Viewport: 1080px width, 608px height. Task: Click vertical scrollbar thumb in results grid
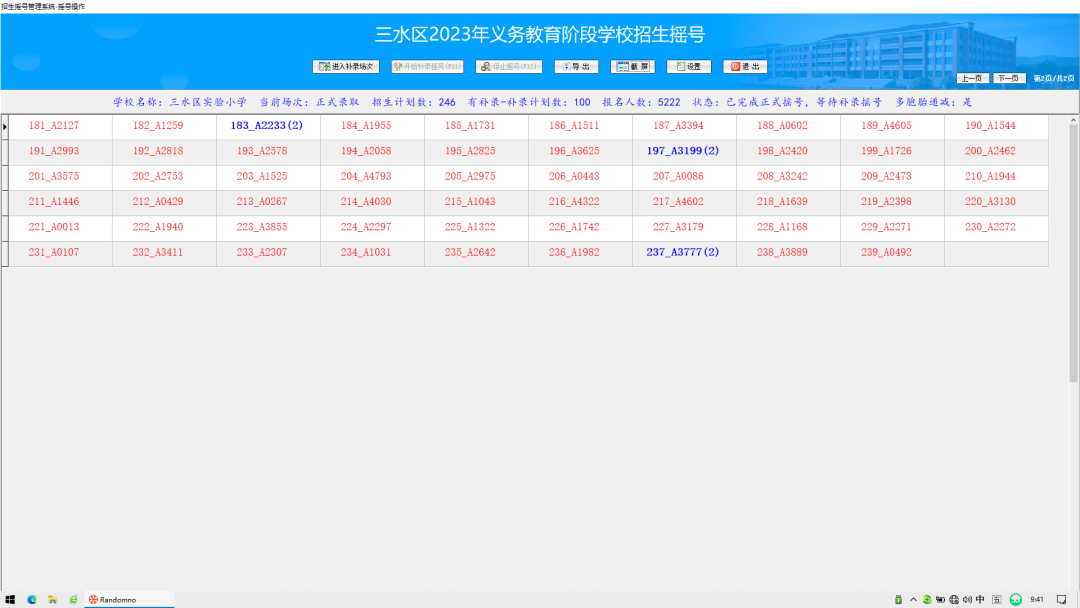coord(1073,253)
